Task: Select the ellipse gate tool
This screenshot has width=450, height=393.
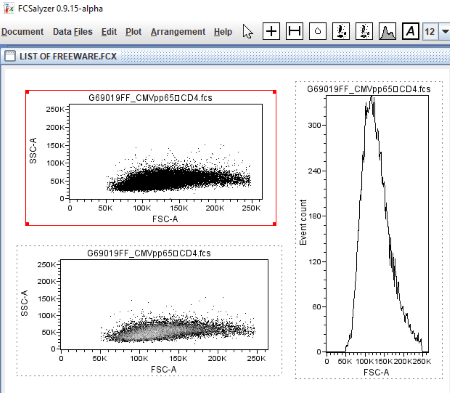Action: 318,31
